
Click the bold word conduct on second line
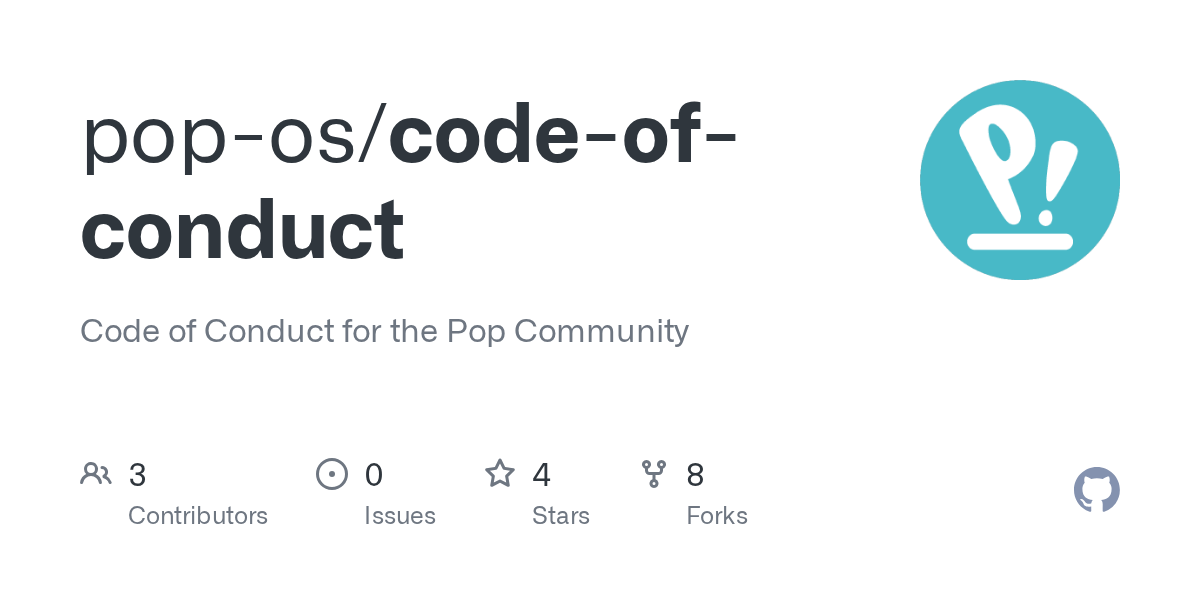[243, 228]
